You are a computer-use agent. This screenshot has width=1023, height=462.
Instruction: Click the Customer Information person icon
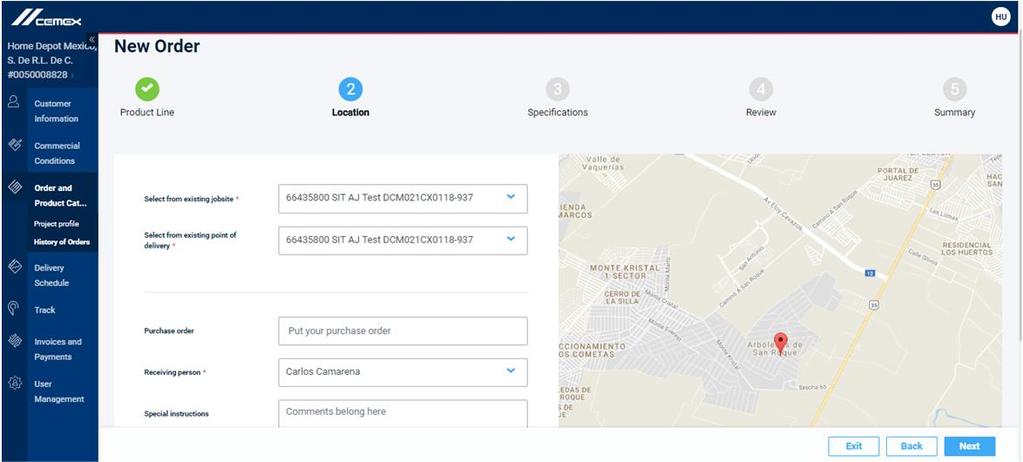14,102
